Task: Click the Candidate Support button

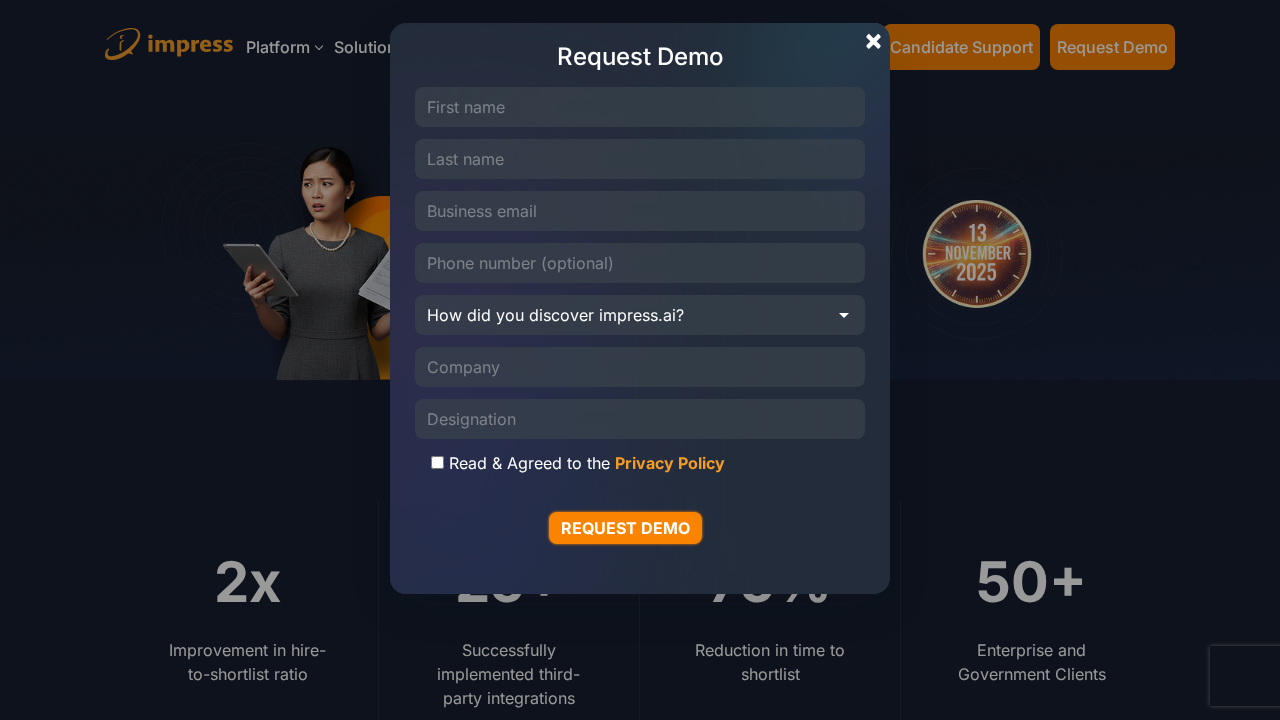Action: click(x=961, y=47)
